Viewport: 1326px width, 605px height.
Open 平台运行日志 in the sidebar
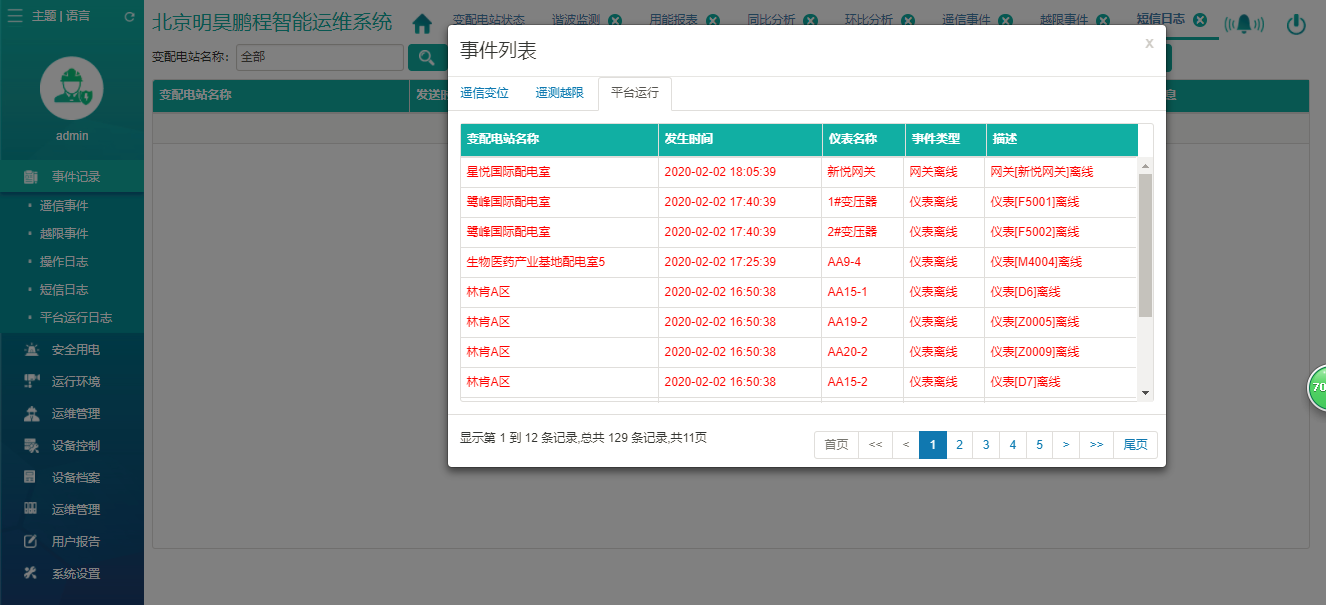tap(76, 318)
